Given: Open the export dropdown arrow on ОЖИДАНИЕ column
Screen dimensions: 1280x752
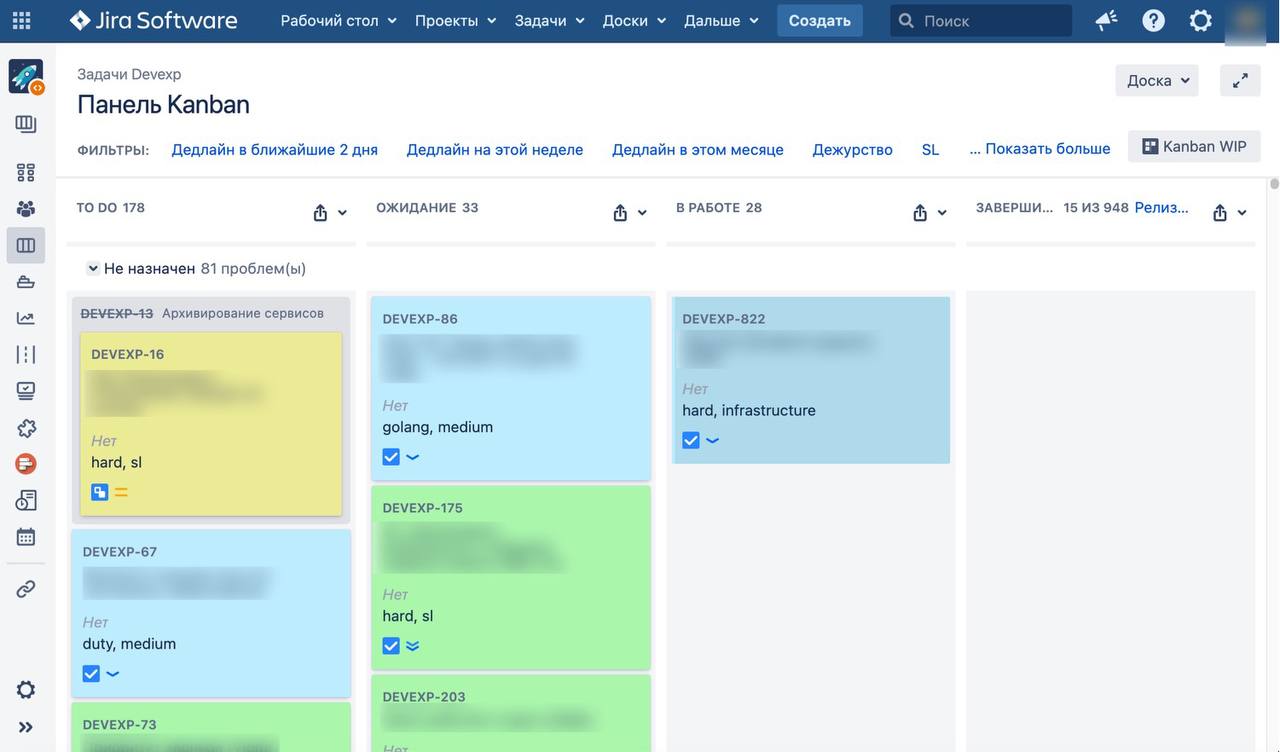Looking at the screenshot, I should click(641, 213).
